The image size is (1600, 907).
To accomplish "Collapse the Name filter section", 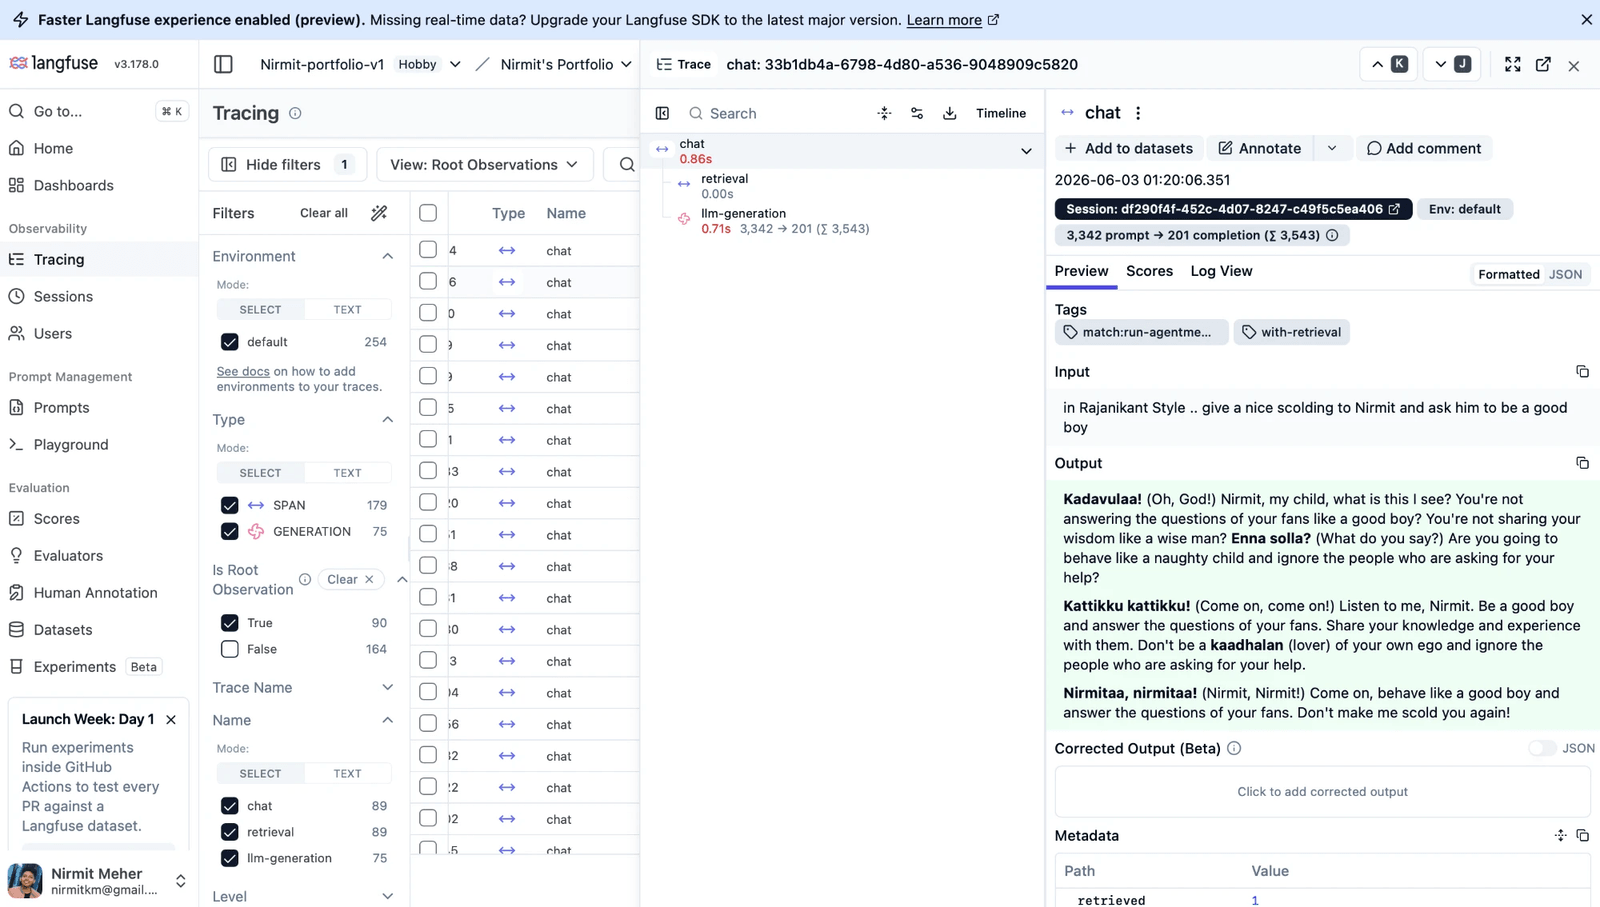I will (388, 720).
